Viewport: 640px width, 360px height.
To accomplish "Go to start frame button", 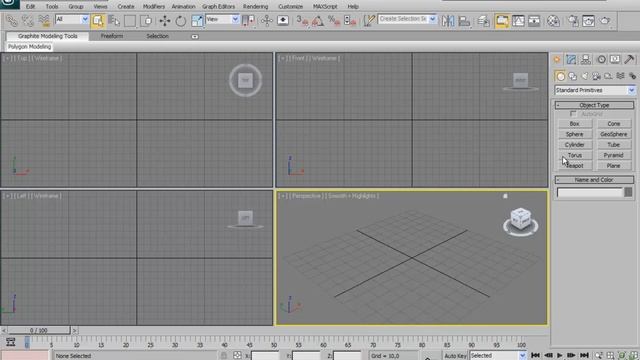I will [x=536, y=356].
